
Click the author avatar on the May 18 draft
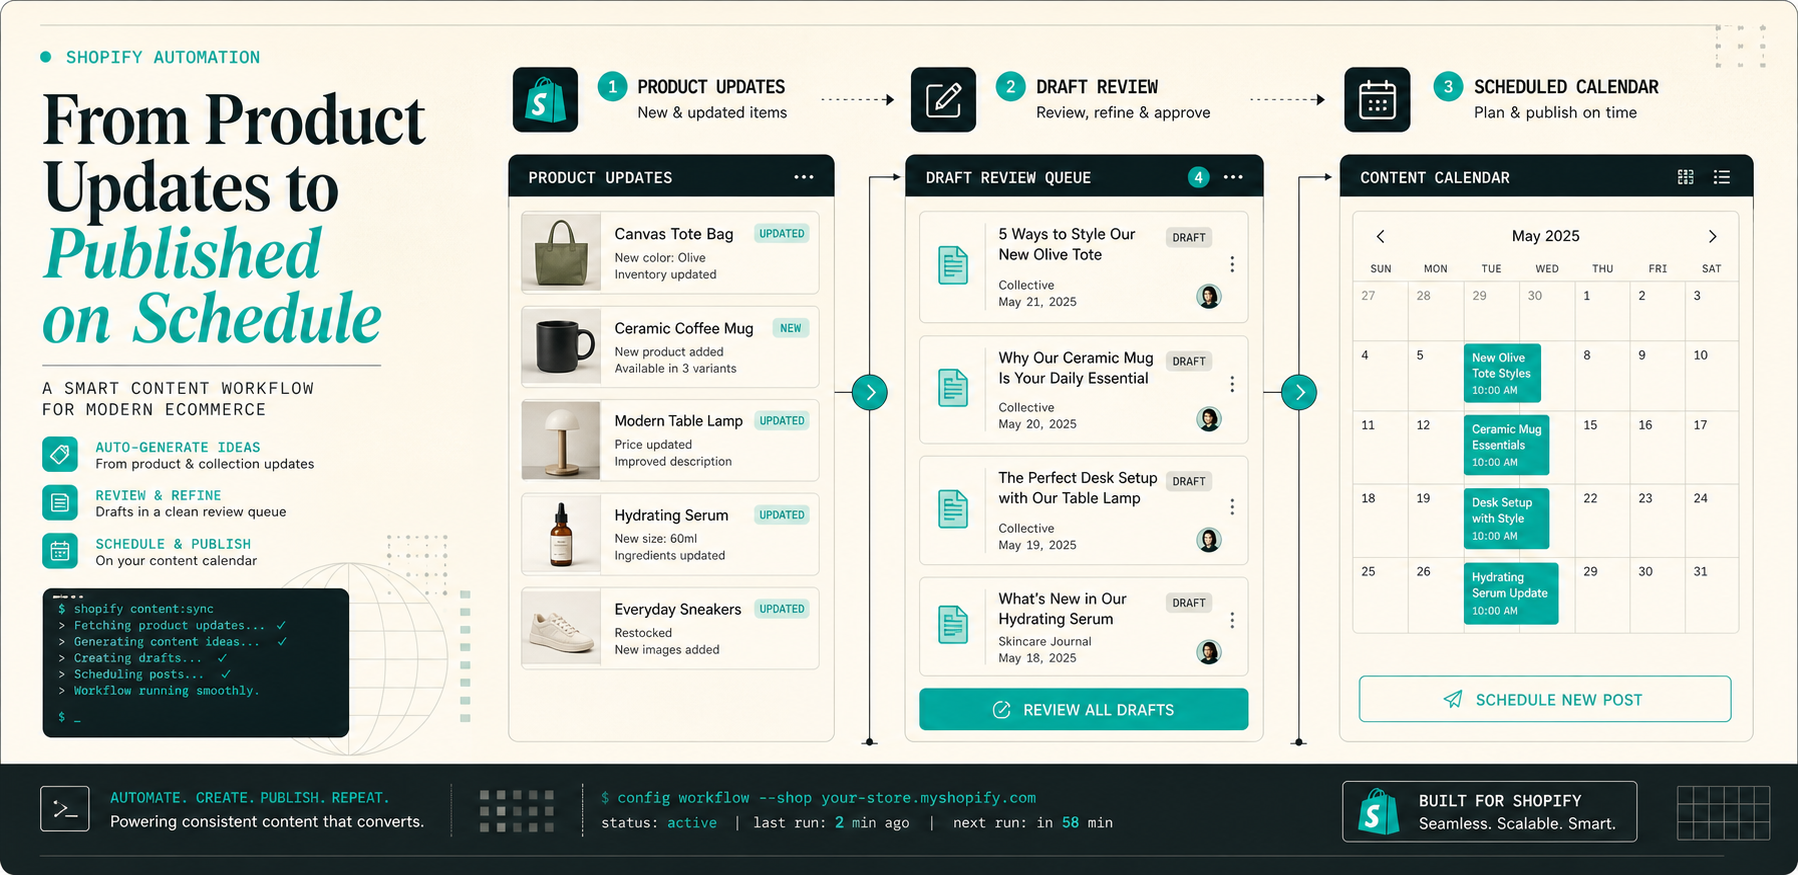click(x=1209, y=652)
